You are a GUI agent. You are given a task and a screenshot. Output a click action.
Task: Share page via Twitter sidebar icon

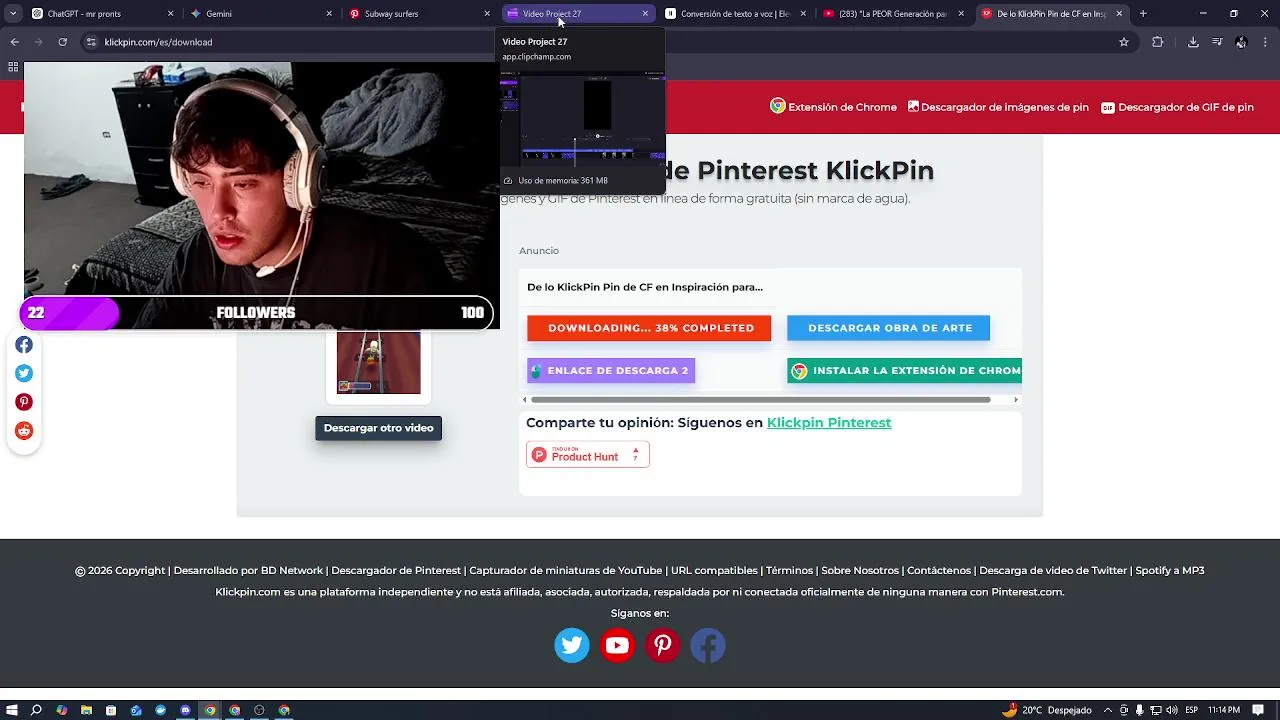24,373
